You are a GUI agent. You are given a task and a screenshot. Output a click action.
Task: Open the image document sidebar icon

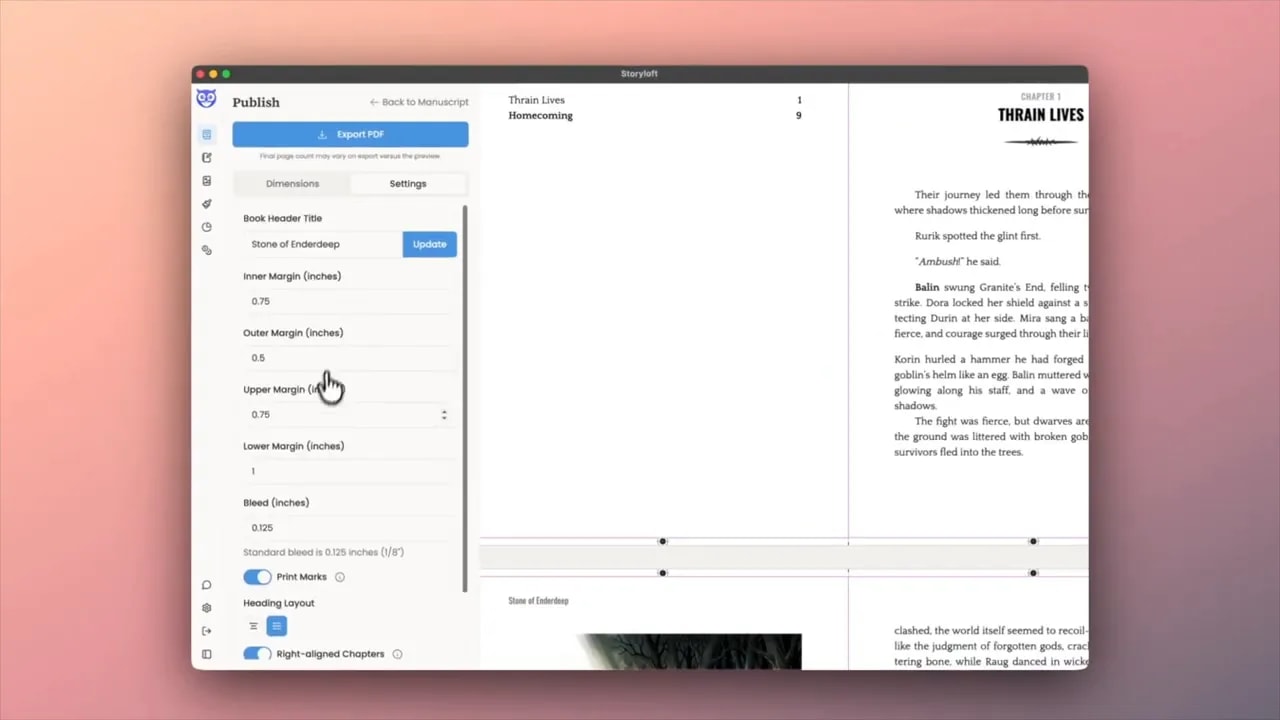(x=207, y=181)
